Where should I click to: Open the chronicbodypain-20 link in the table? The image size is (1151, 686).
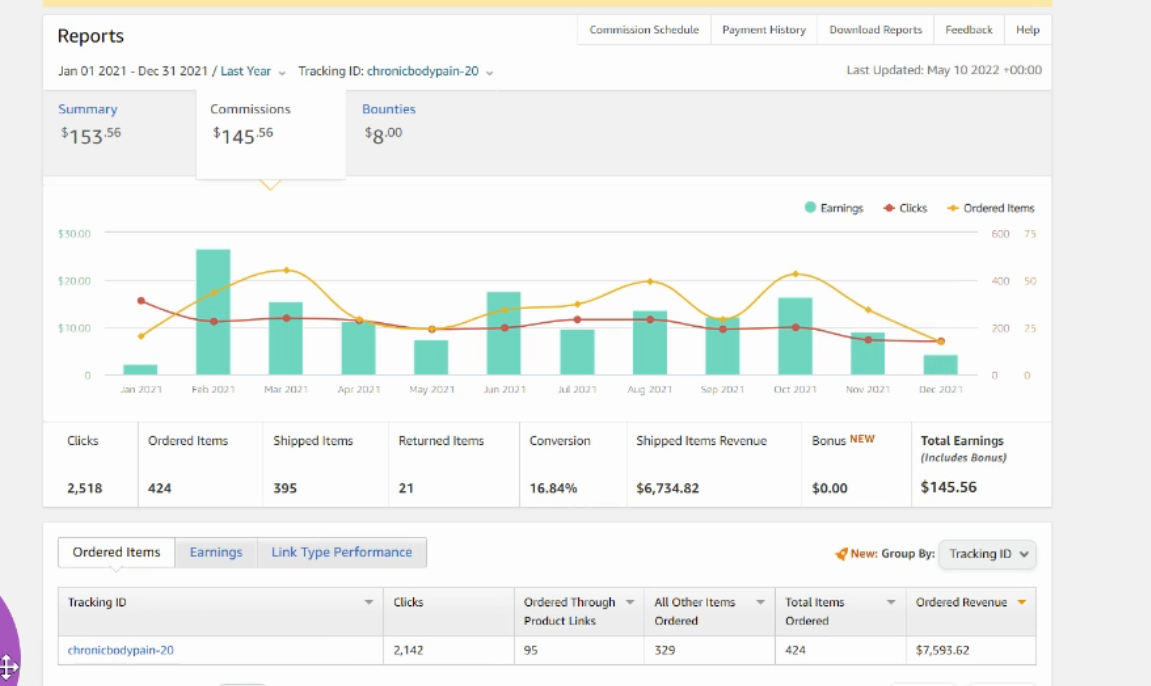point(120,650)
